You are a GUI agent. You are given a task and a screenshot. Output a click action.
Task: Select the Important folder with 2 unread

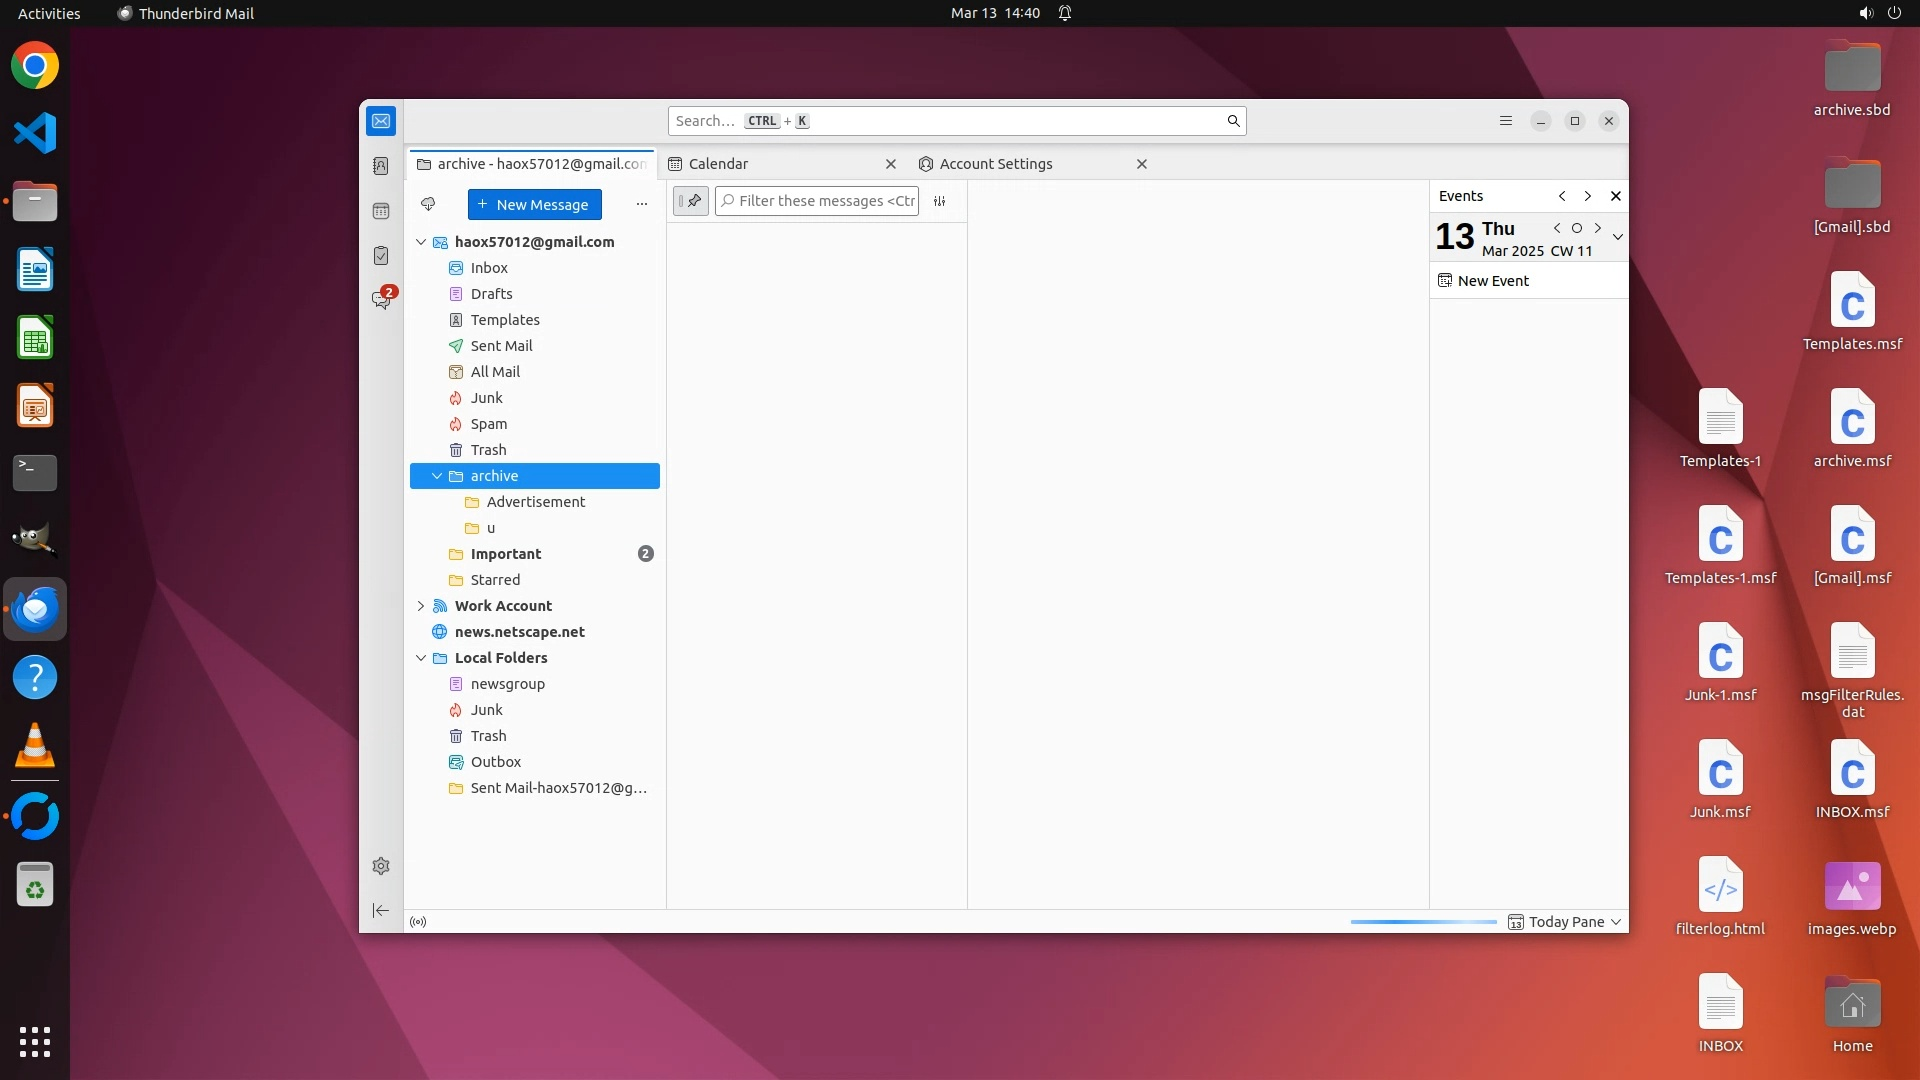[506, 554]
